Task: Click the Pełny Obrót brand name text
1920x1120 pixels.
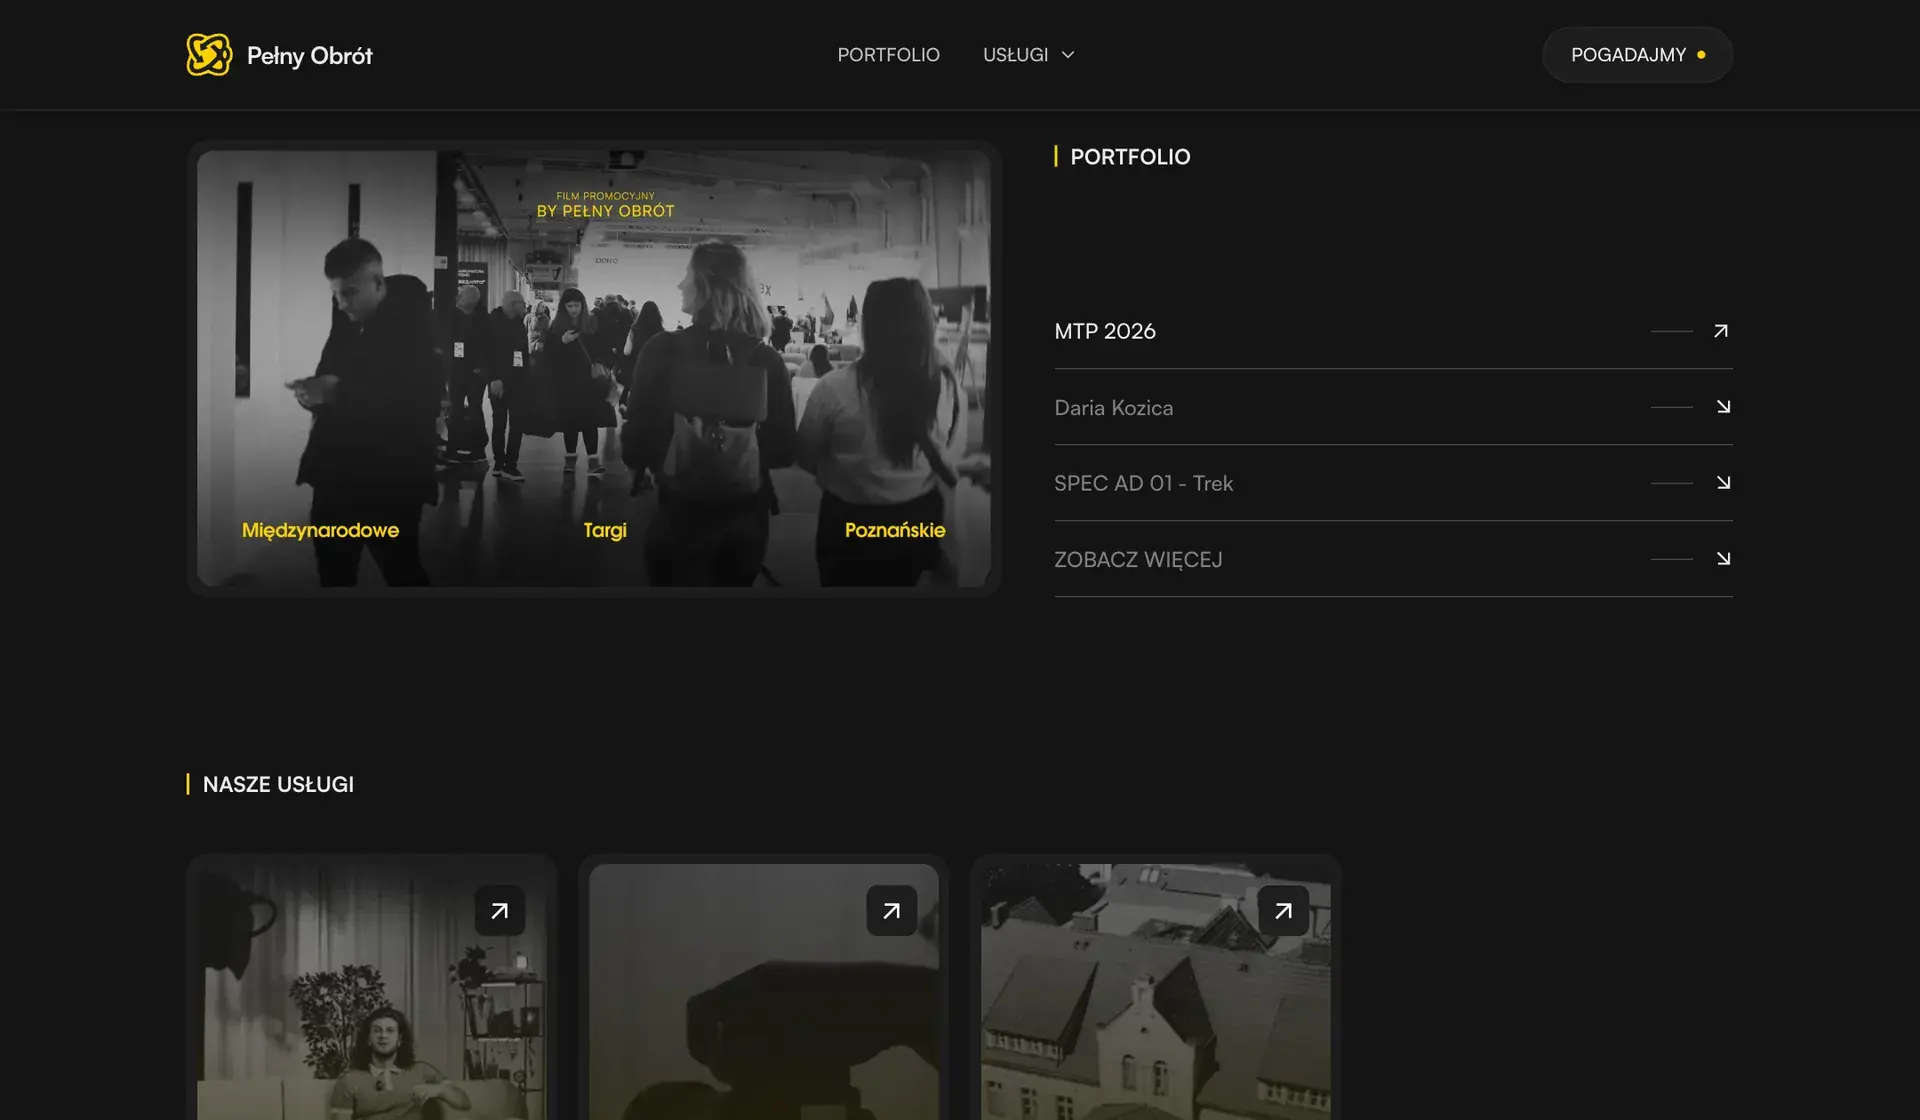Action: pos(309,56)
